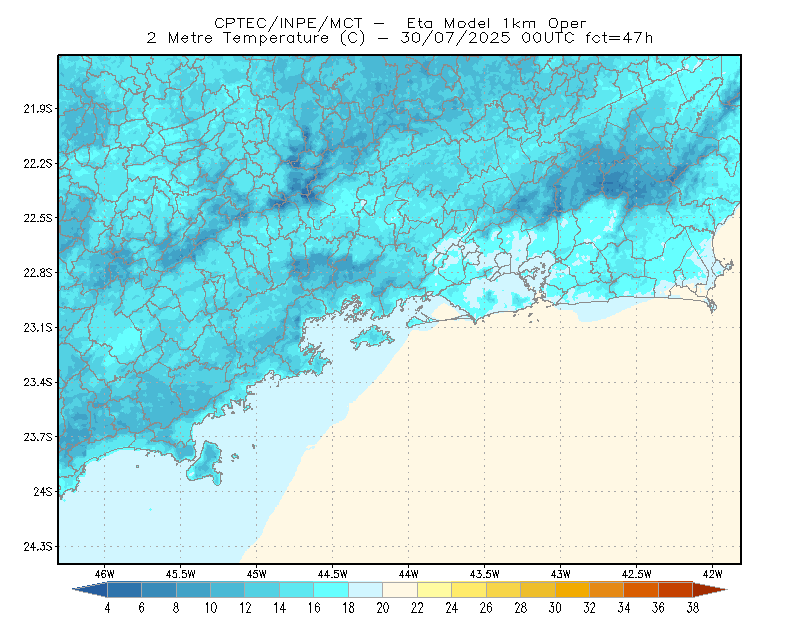Click the colorbar value label '20'
The width and height of the screenshot is (800, 618).
383,608
